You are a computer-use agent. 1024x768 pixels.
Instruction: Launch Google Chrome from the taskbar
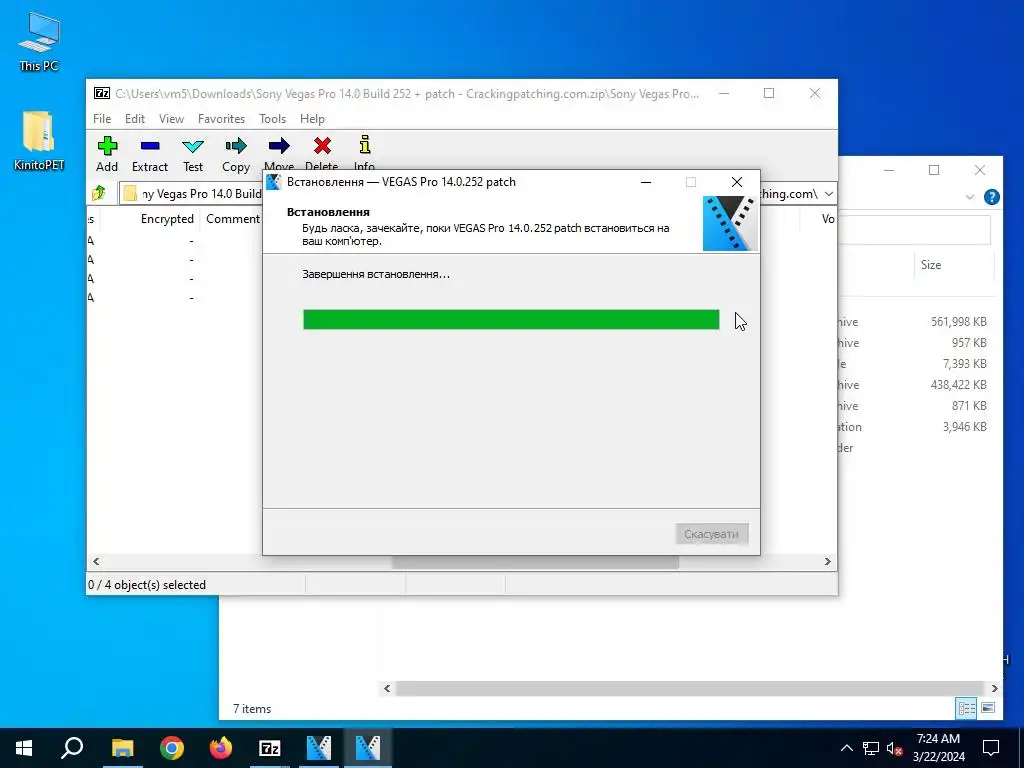(172, 748)
